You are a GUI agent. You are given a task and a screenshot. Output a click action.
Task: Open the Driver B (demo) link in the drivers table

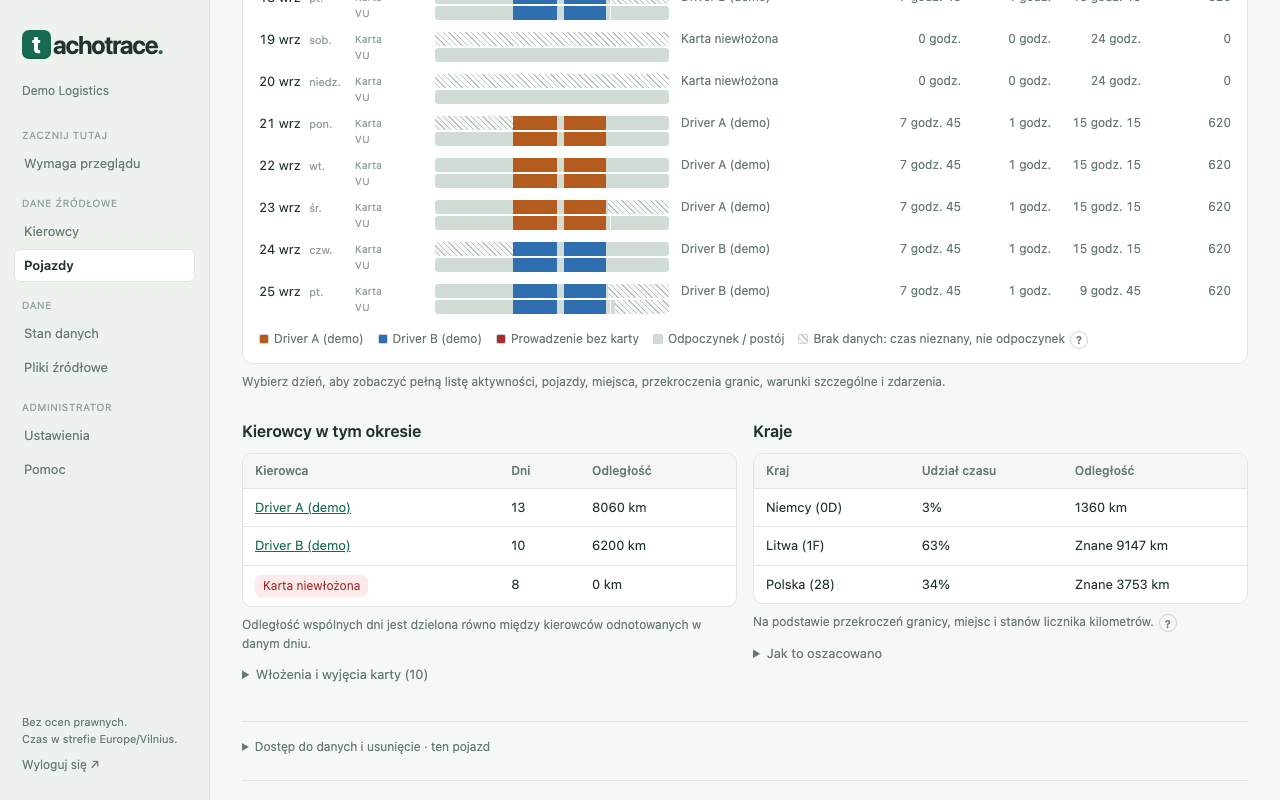coord(303,546)
